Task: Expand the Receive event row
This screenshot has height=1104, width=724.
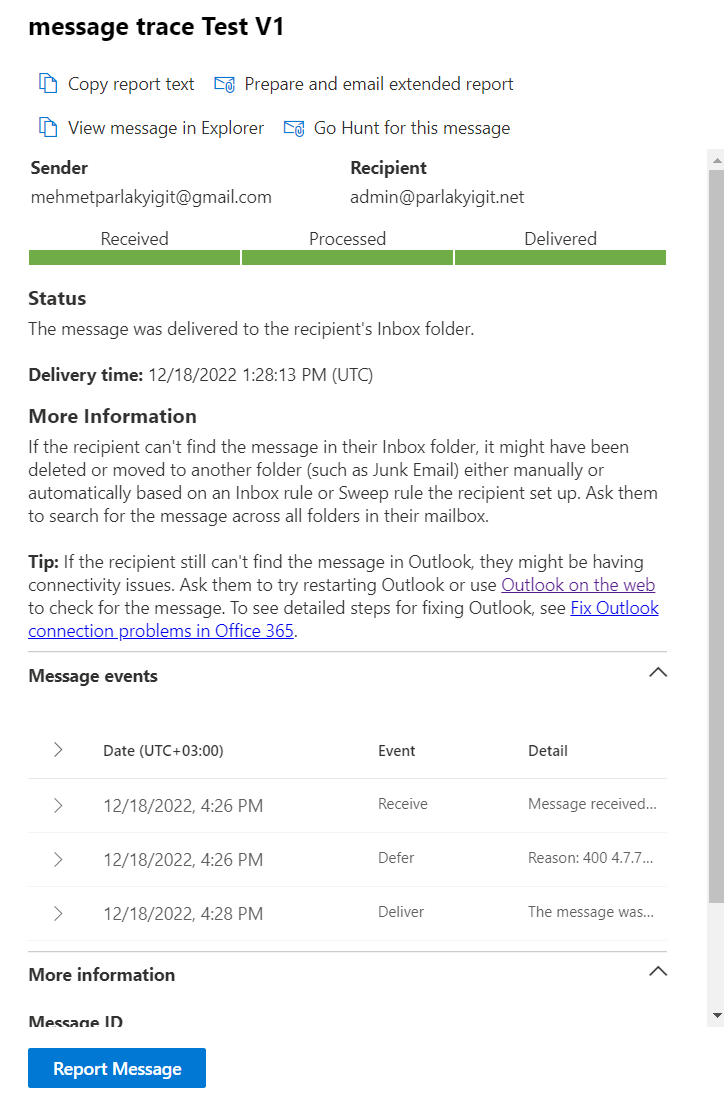Action: [x=58, y=805]
